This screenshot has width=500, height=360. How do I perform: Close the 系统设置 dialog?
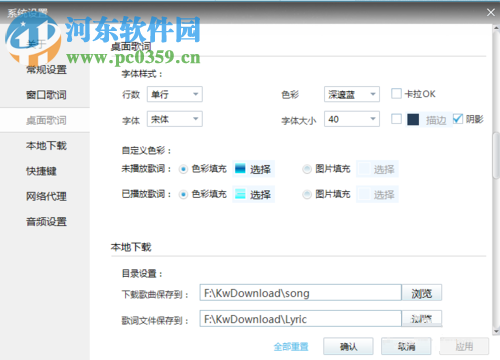pyautogui.click(x=491, y=12)
